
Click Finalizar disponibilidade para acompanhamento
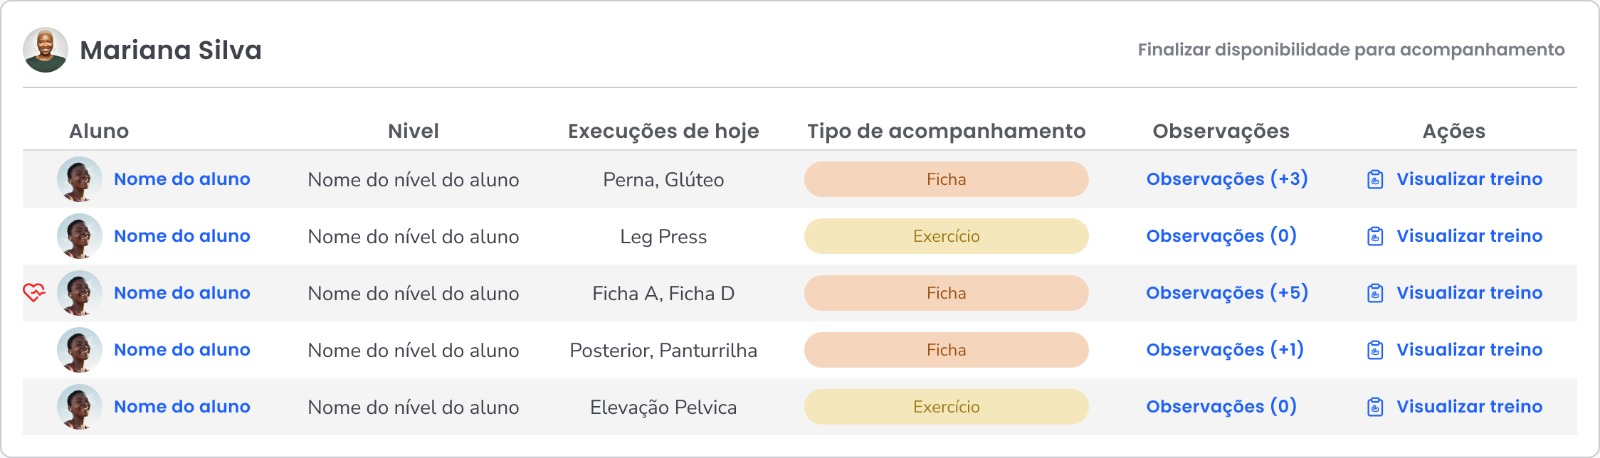[x=1350, y=50]
